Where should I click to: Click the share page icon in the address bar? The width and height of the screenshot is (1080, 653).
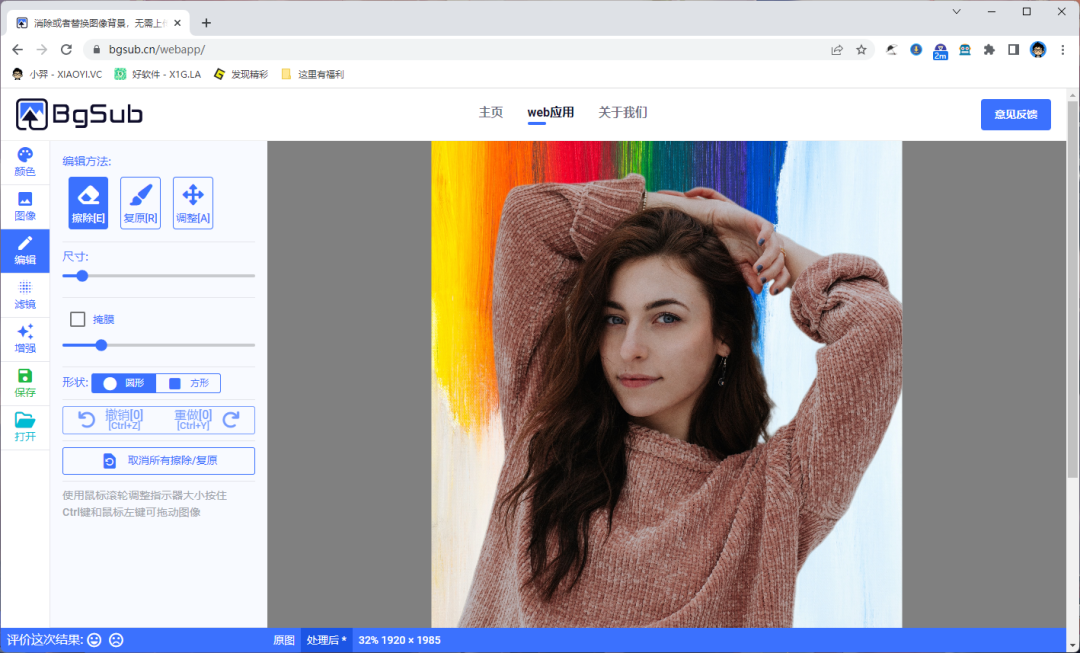pyautogui.click(x=837, y=50)
